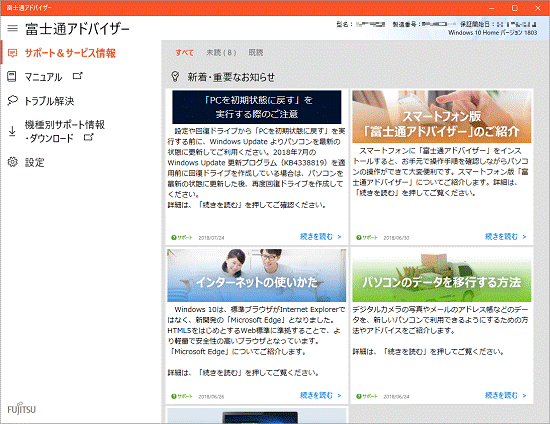This screenshot has width=550, height=424.
Task: Switch to the 既読 tab
Action: (256, 53)
